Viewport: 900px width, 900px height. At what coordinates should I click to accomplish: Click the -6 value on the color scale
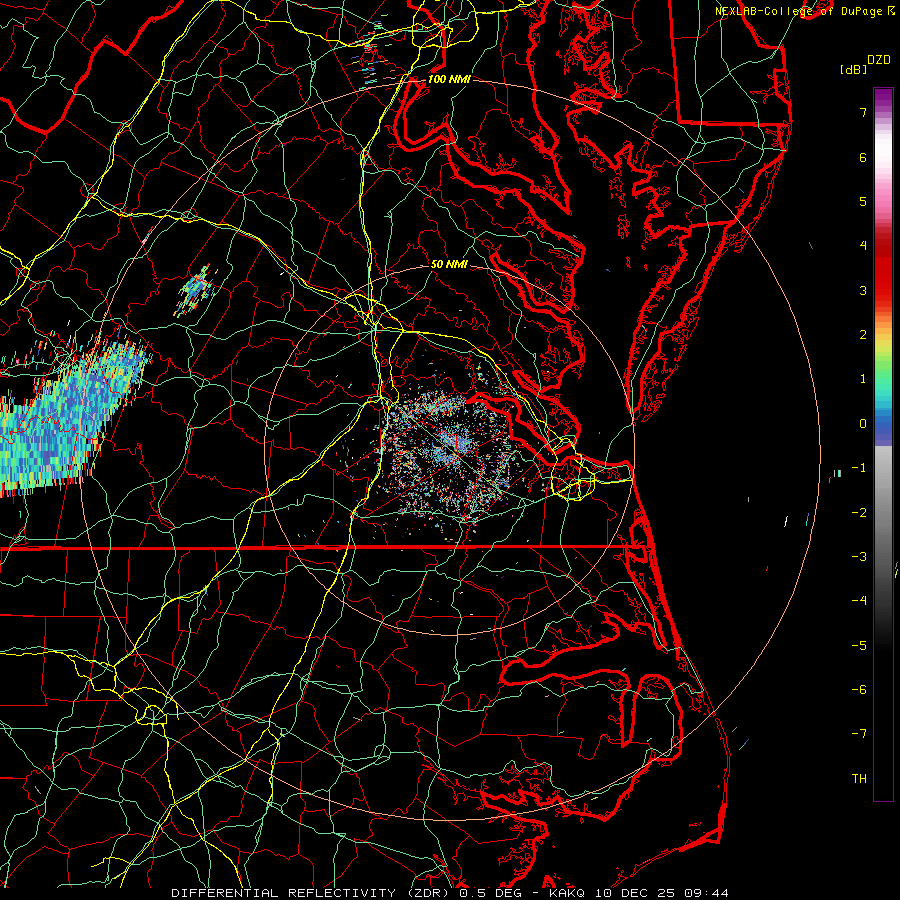coord(859,690)
